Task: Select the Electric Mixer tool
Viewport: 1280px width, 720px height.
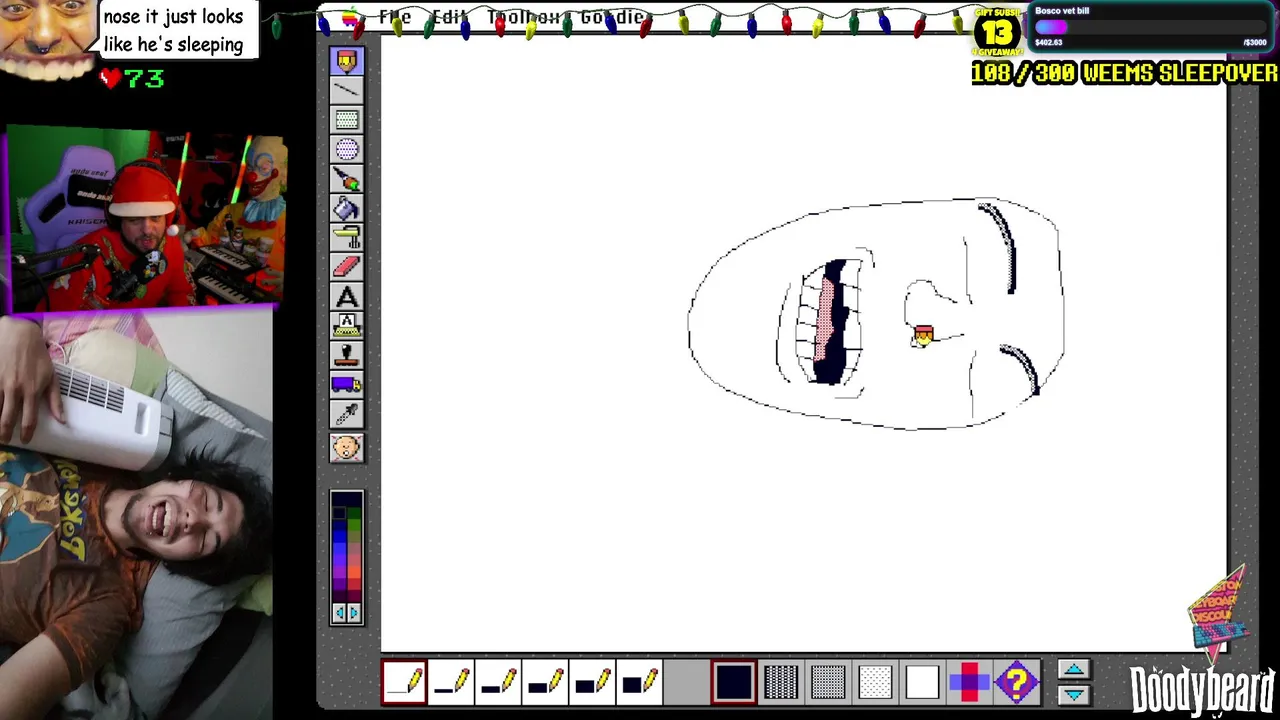Action: click(347, 237)
